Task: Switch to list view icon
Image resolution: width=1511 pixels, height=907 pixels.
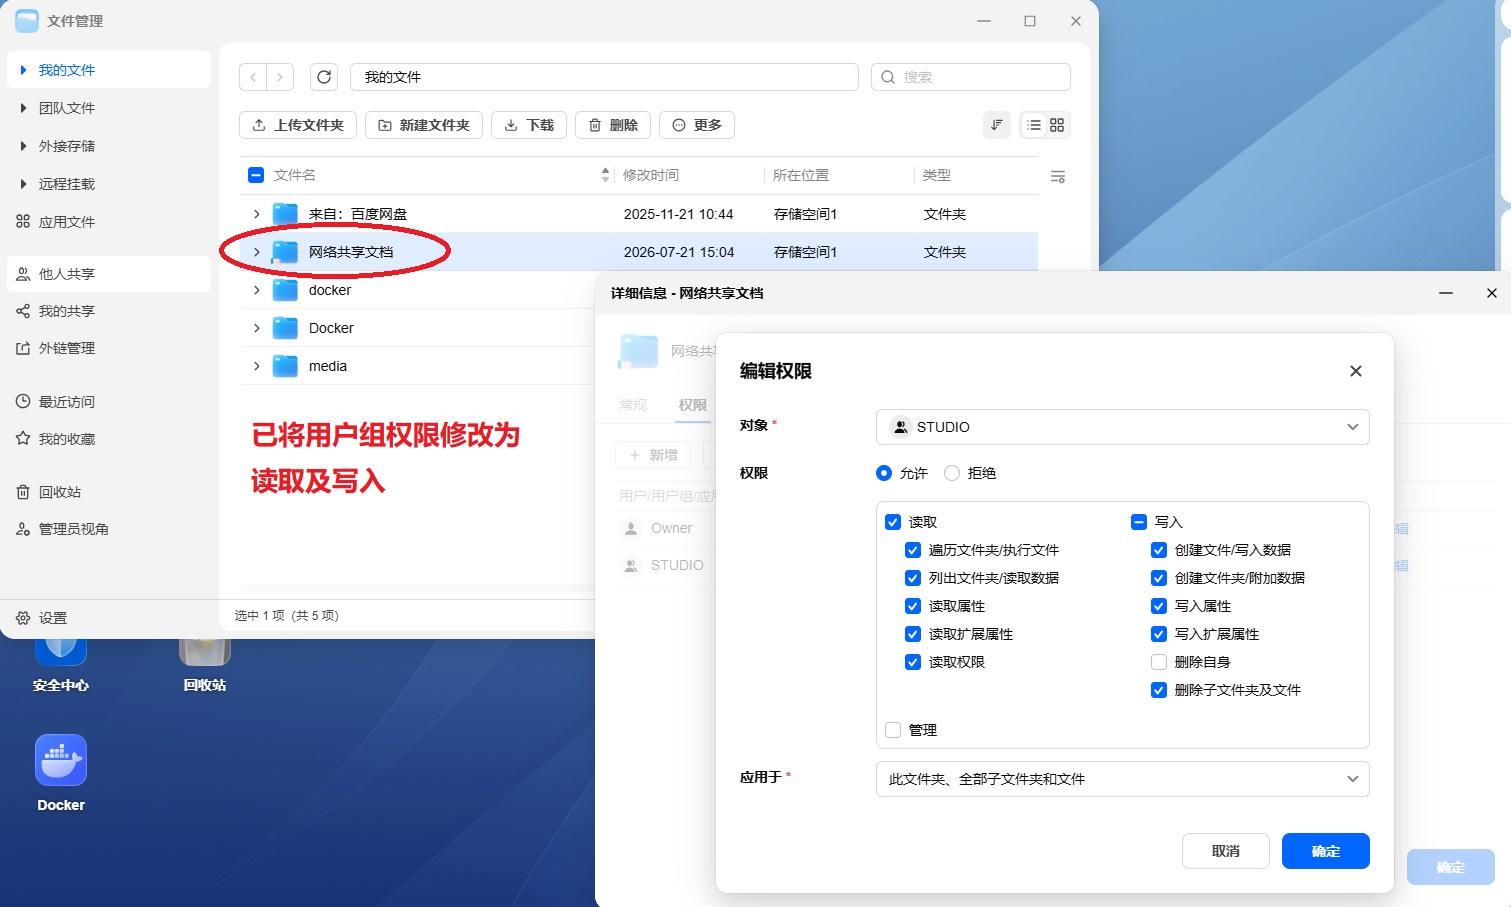Action: point(1034,125)
